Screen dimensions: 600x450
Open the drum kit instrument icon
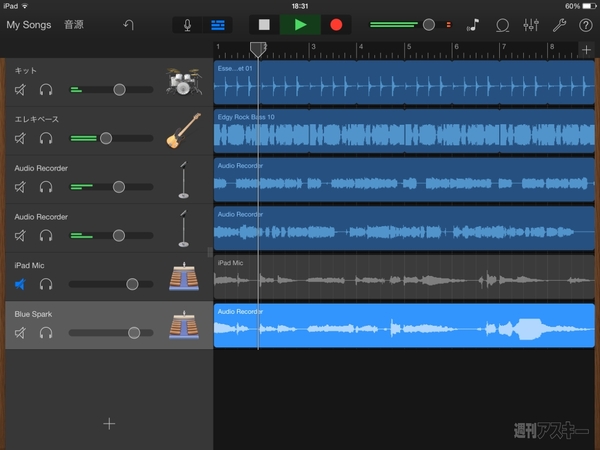coord(183,81)
